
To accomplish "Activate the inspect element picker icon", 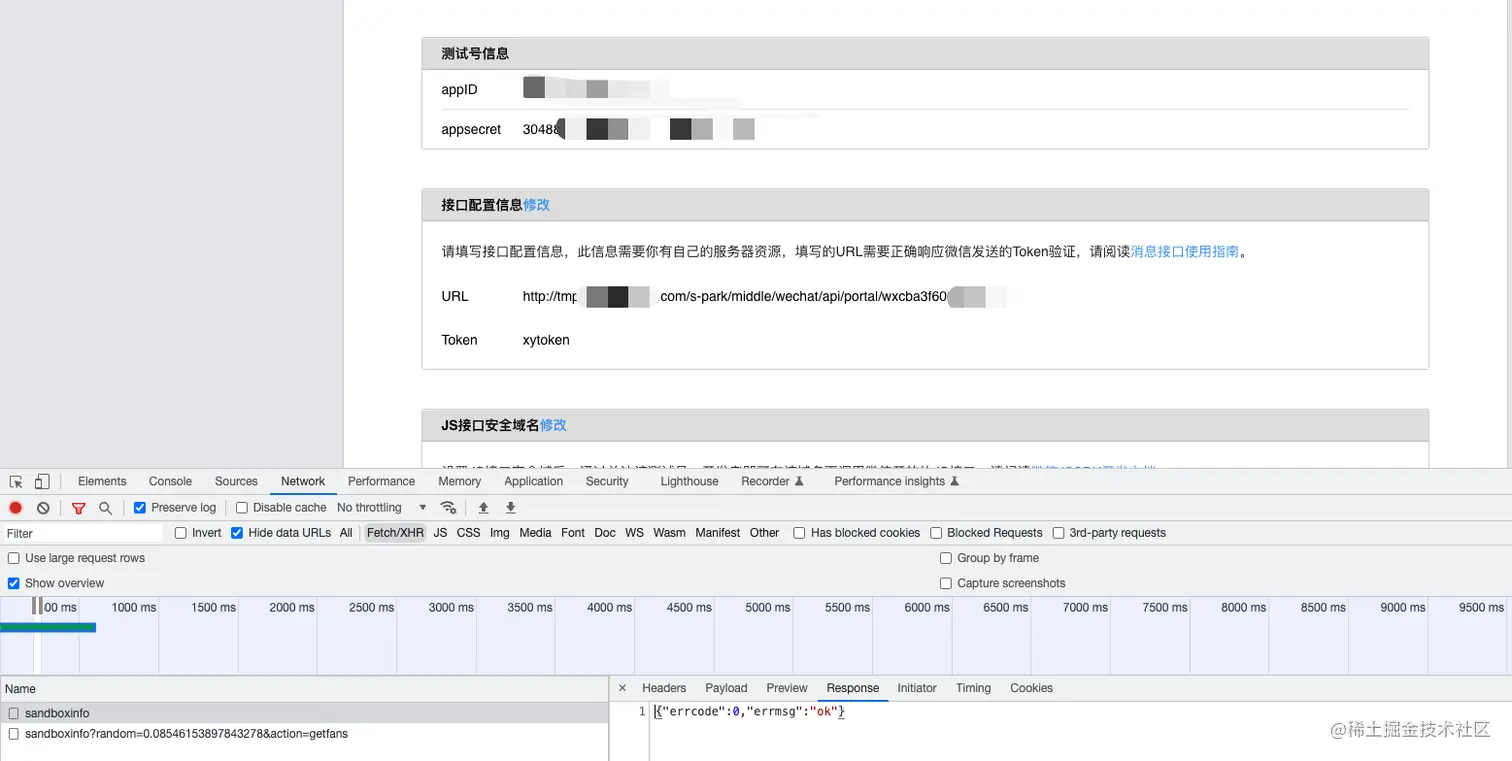I will pos(16,481).
